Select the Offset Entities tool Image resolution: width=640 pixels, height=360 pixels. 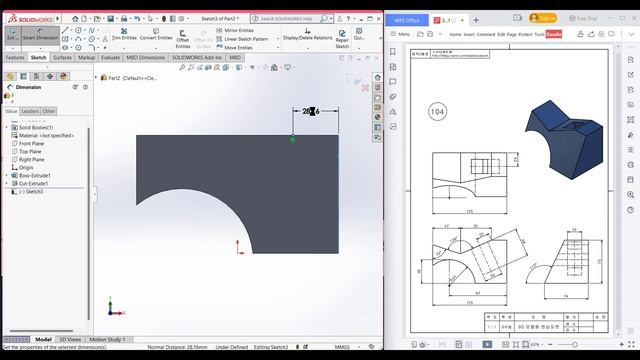tap(182, 39)
